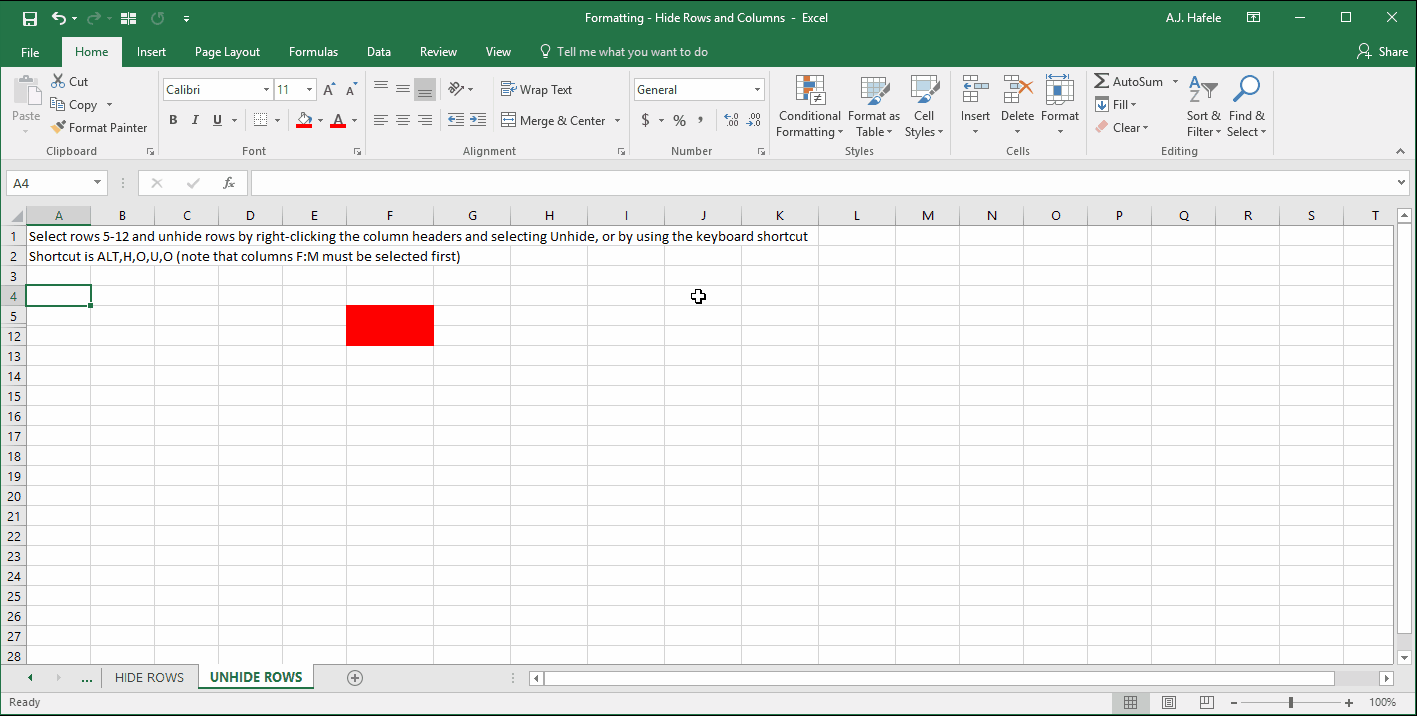The height and width of the screenshot is (716, 1417).
Task: Open Cell Styles
Action: (924, 106)
